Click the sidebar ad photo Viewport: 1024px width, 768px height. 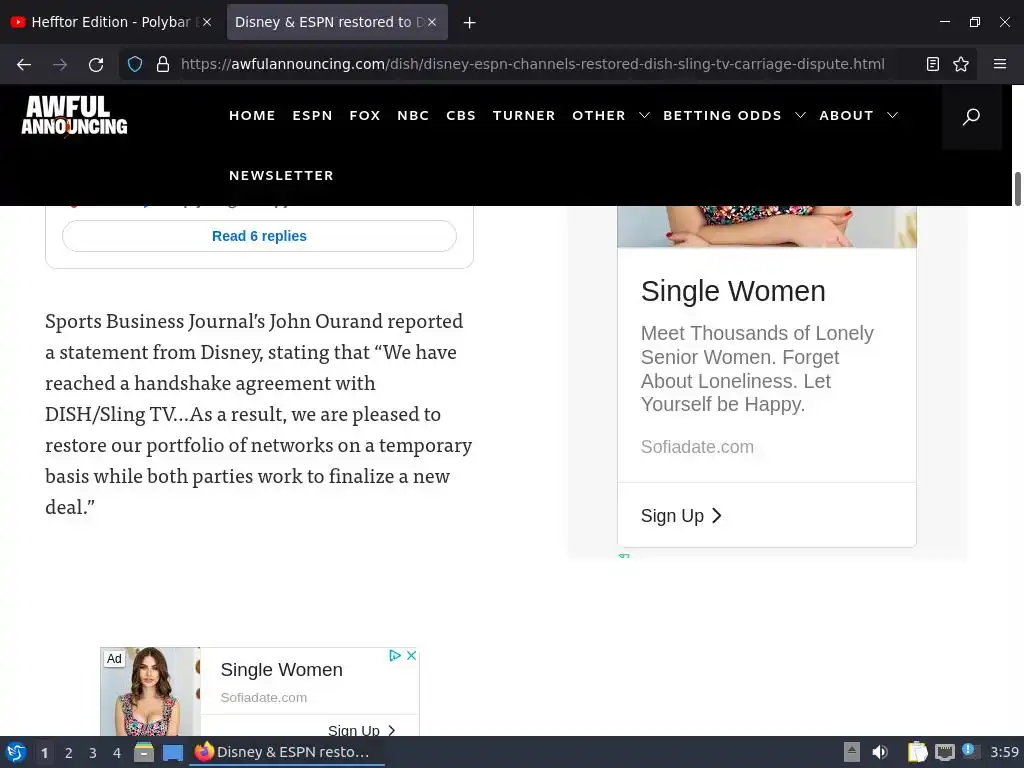point(767,227)
